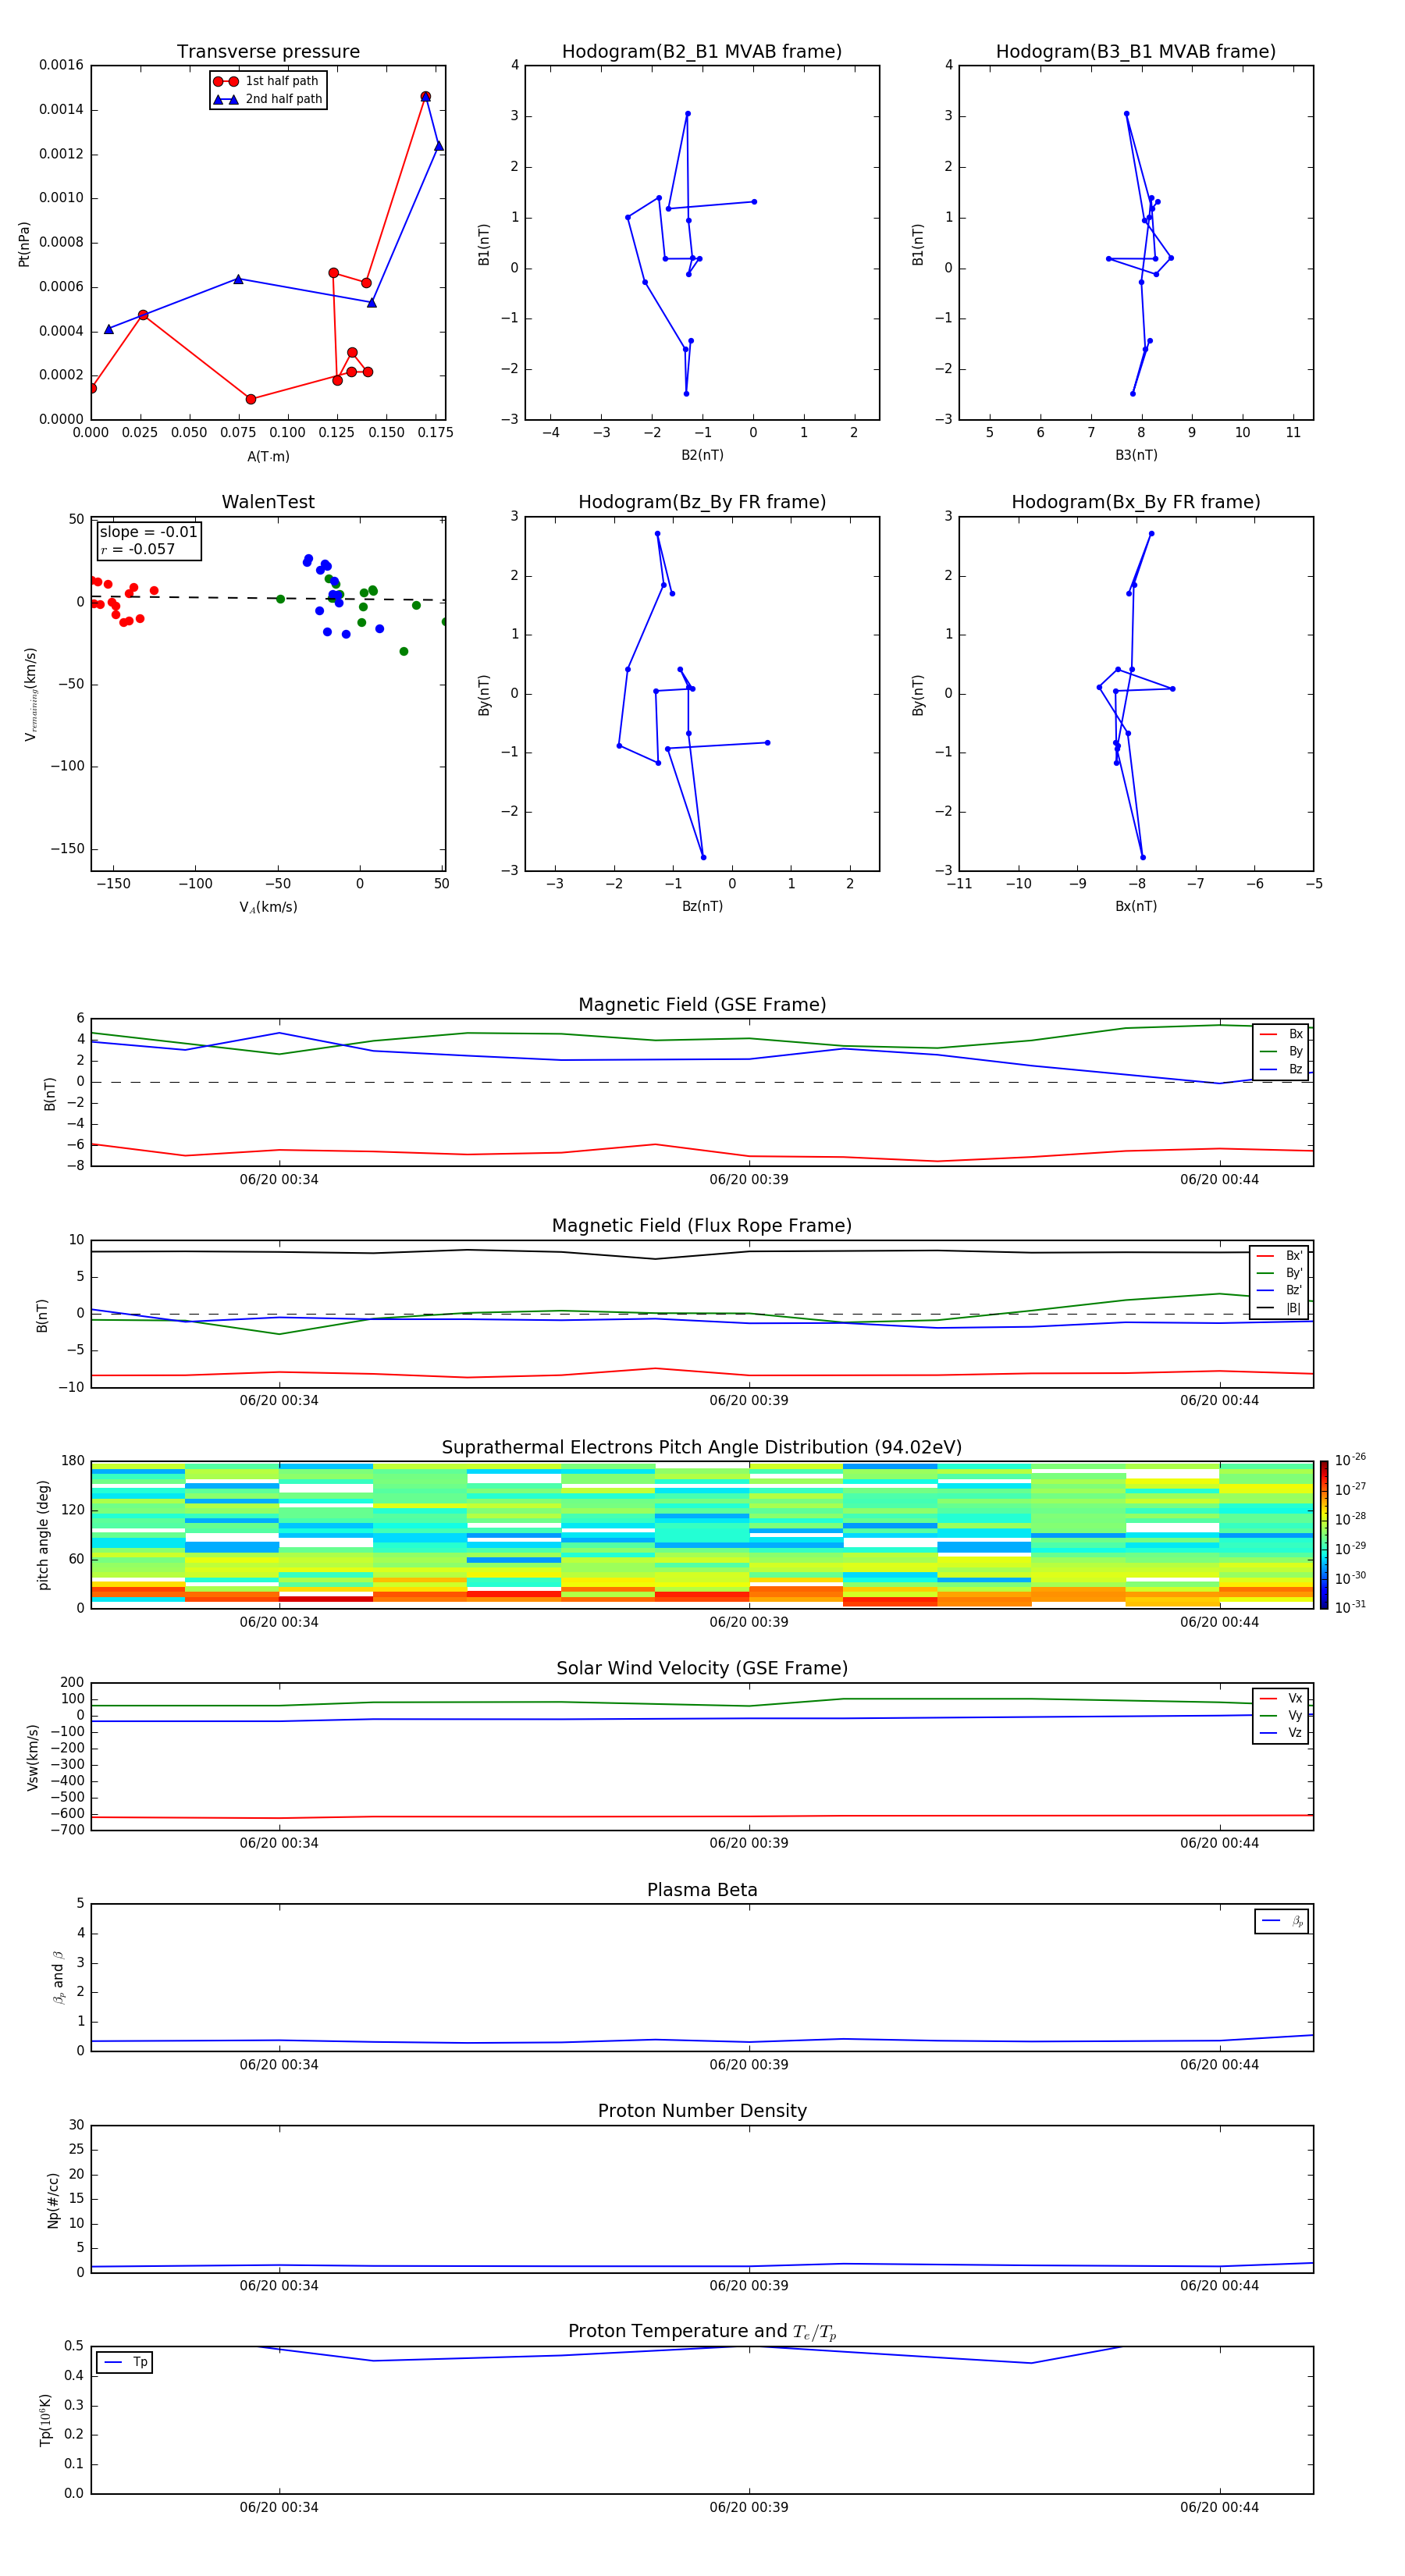Viewport: 1405px width, 2576px height.
Task: Select the "Tp" legend entry
Action: [x=126, y=2362]
